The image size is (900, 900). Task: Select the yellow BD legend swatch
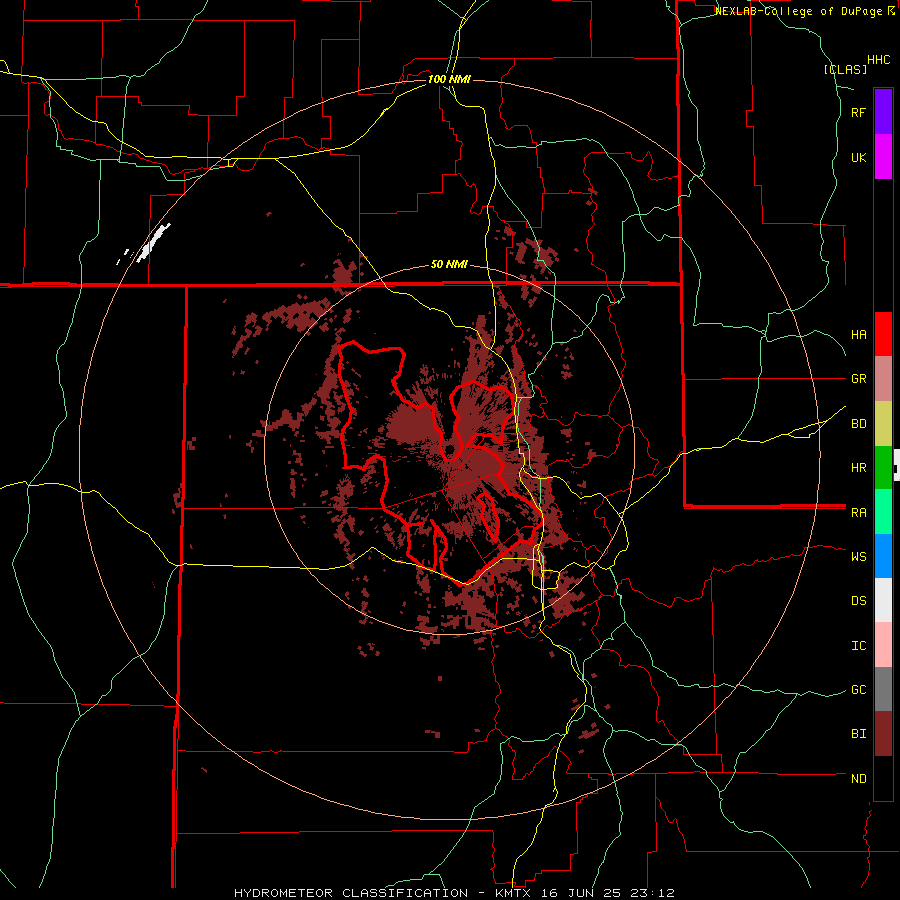pyautogui.click(x=883, y=424)
